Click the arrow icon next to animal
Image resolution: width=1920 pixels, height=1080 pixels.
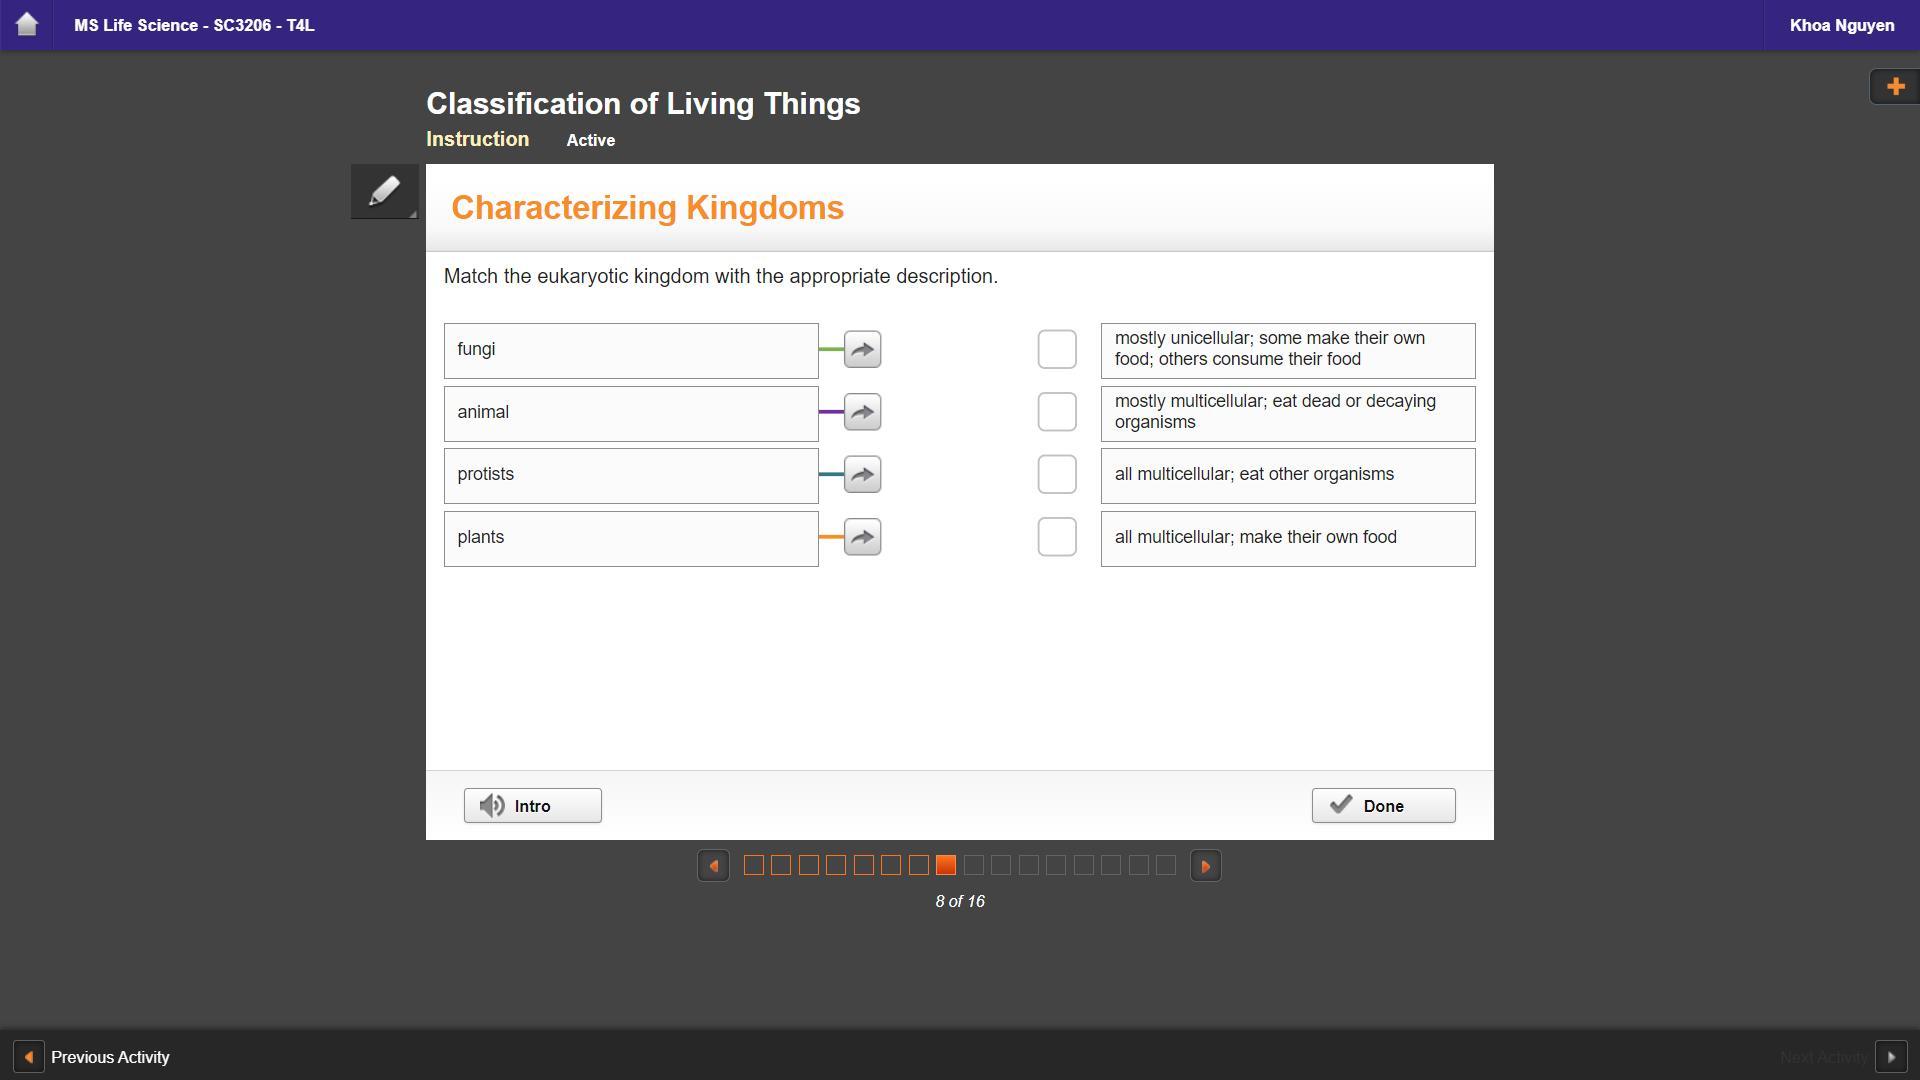pyautogui.click(x=862, y=412)
